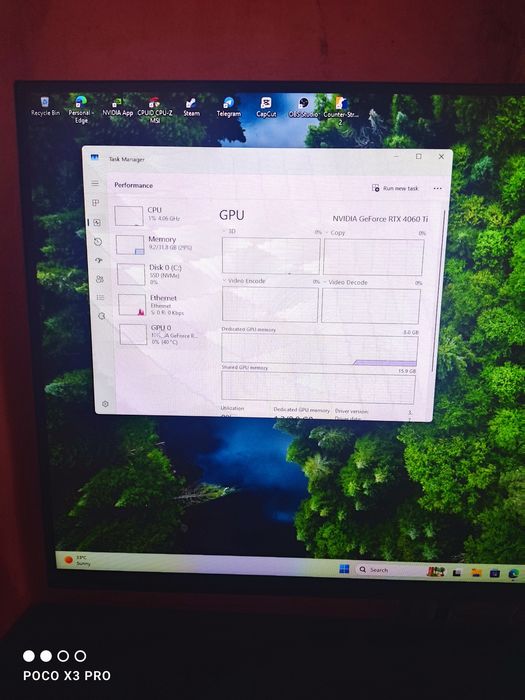Click the Task Manager title bar icon
Screen dimensions: 525x700
point(95,157)
